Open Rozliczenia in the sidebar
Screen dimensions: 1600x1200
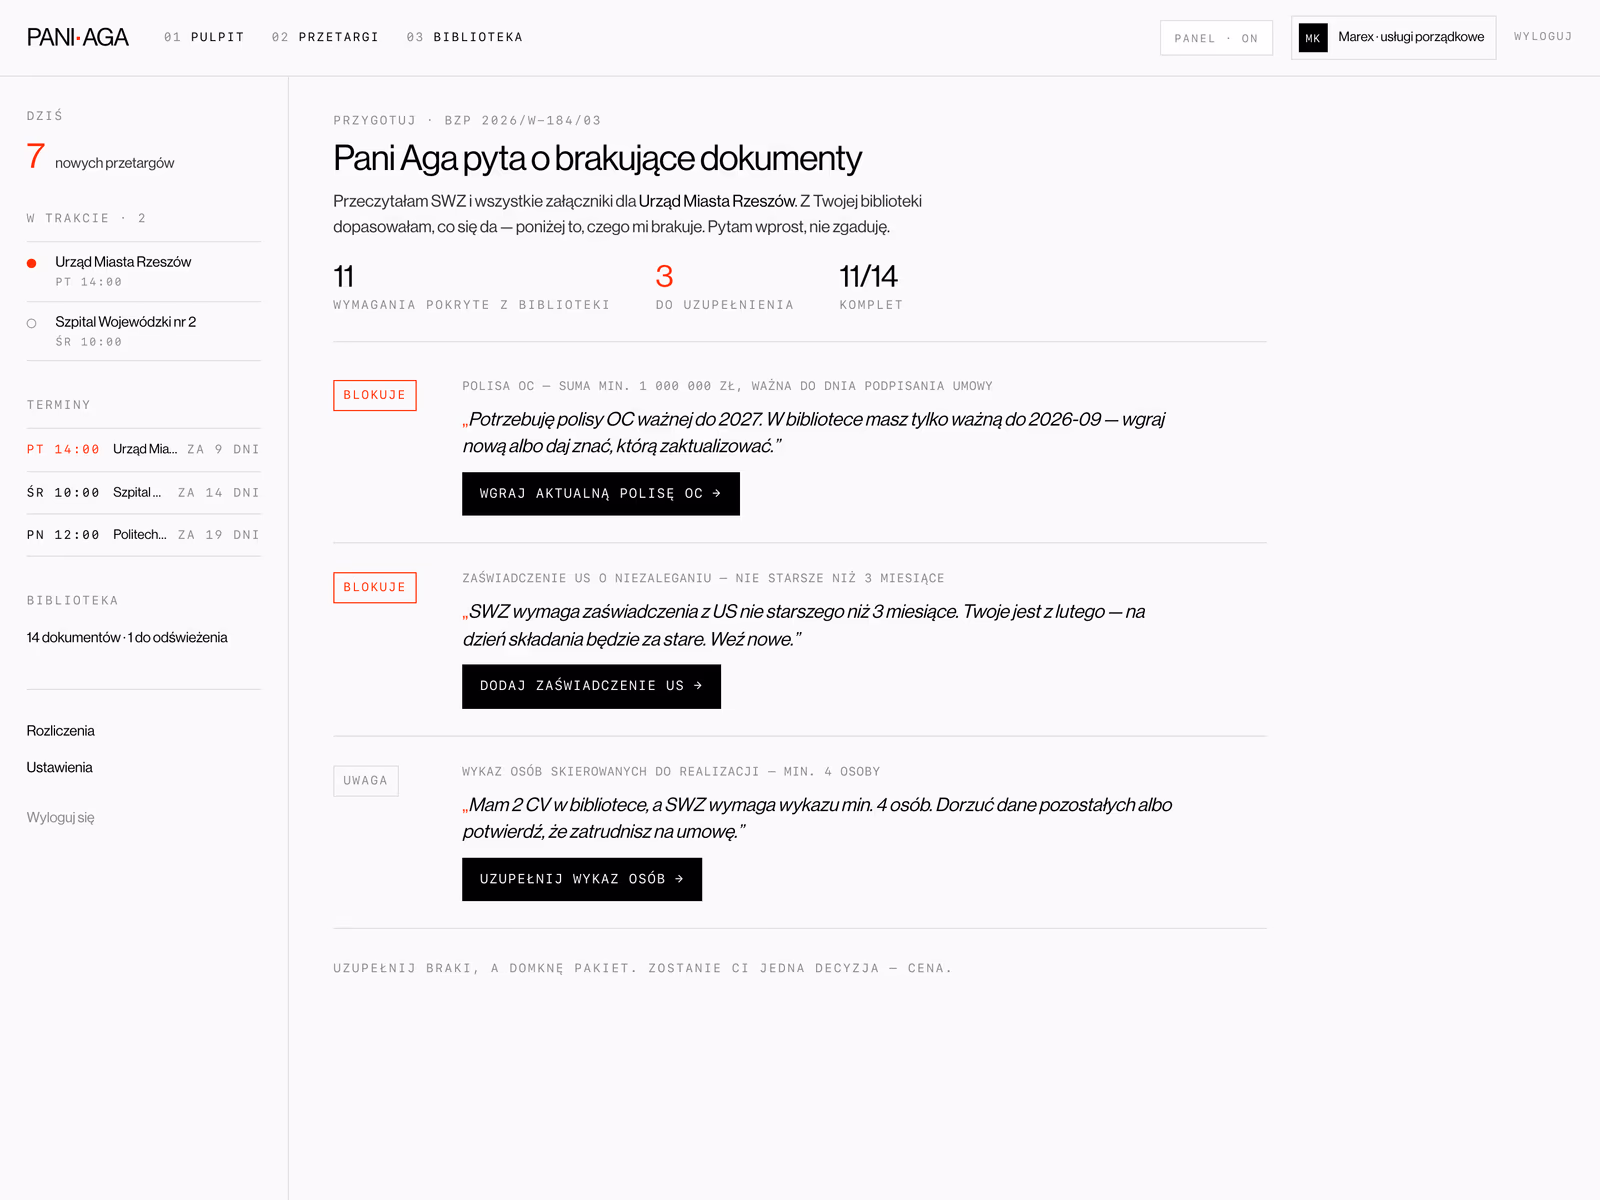click(x=61, y=731)
